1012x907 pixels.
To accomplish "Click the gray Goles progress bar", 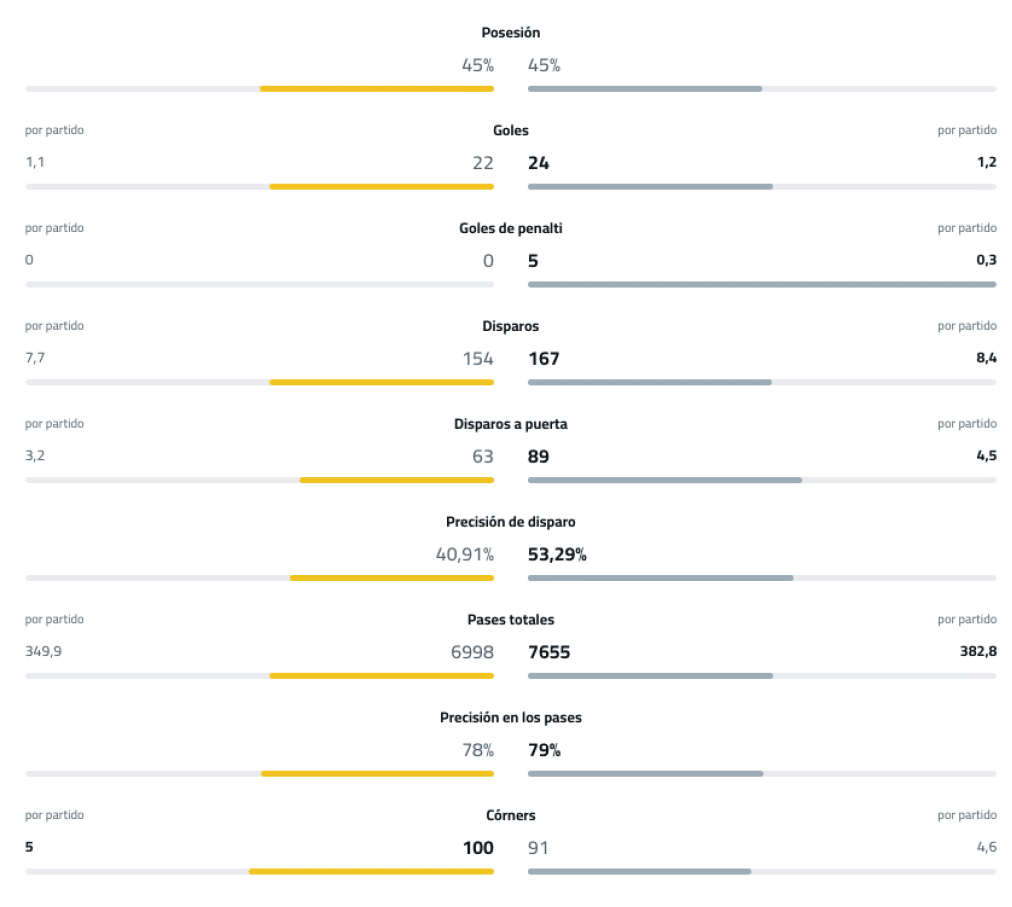I will [x=650, y=187].
